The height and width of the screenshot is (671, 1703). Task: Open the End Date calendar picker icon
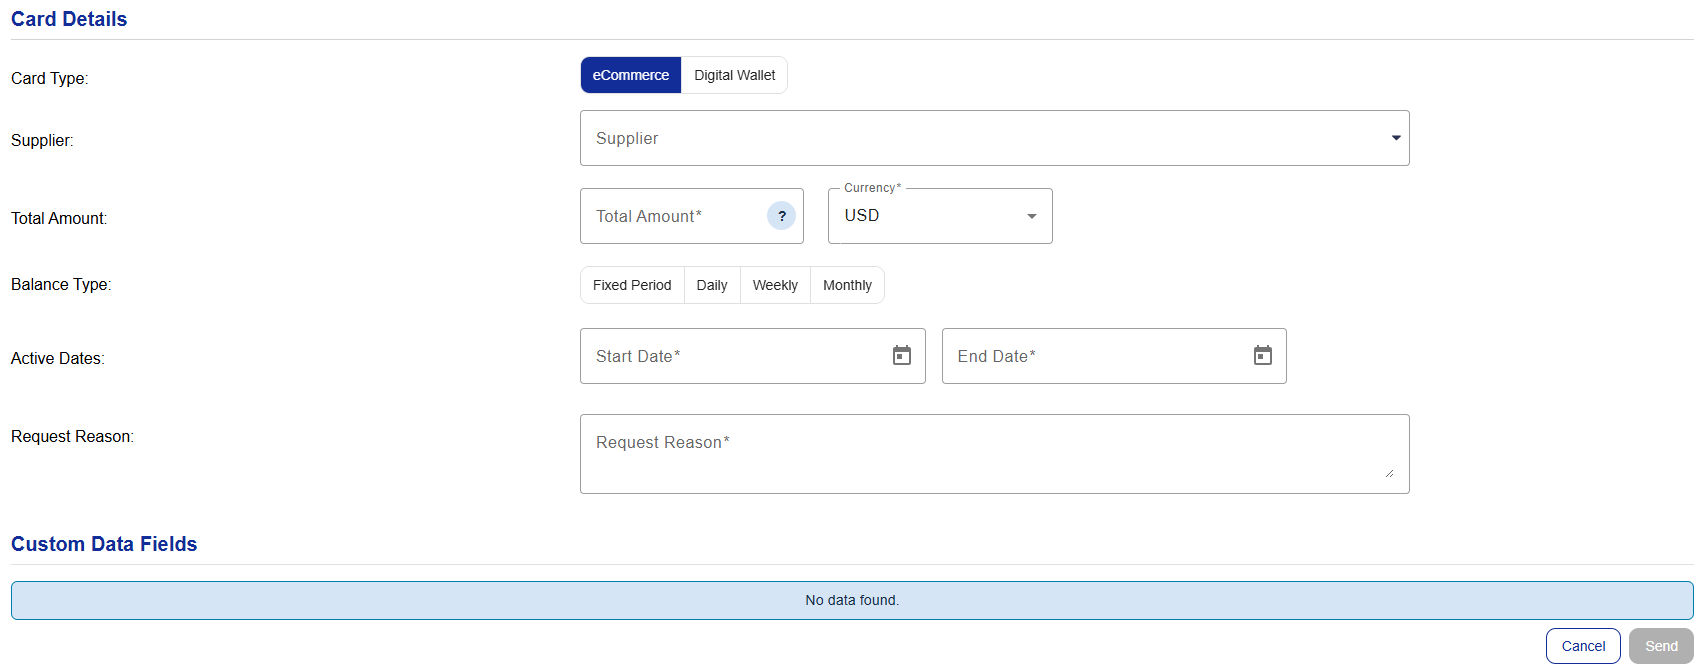point(1263,356)
